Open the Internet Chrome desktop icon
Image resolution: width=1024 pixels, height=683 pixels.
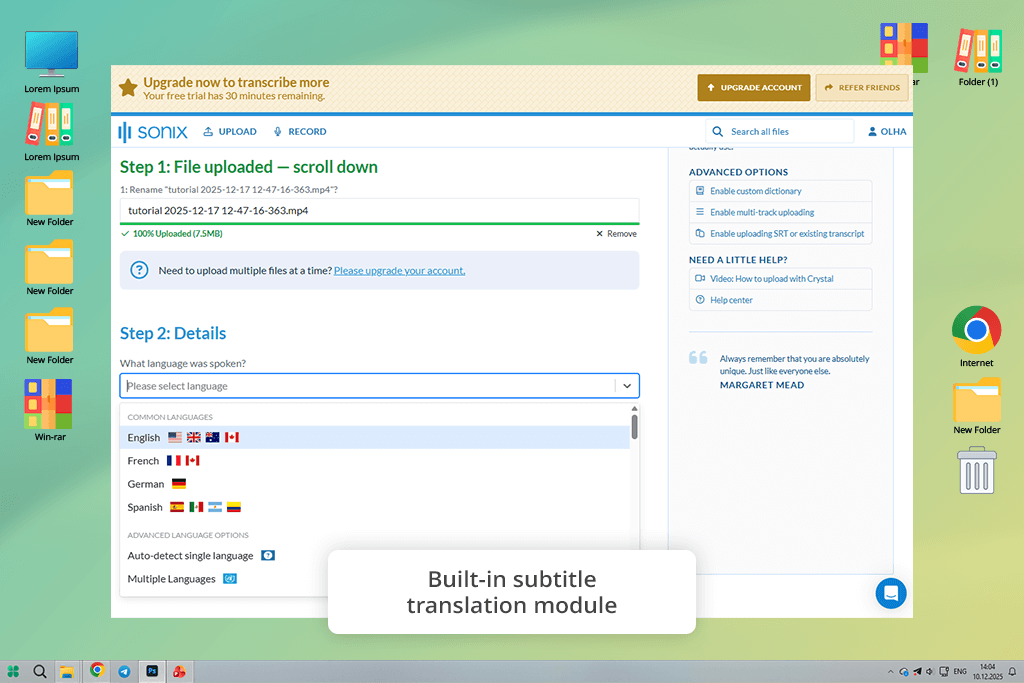click(x=976, y=337)
